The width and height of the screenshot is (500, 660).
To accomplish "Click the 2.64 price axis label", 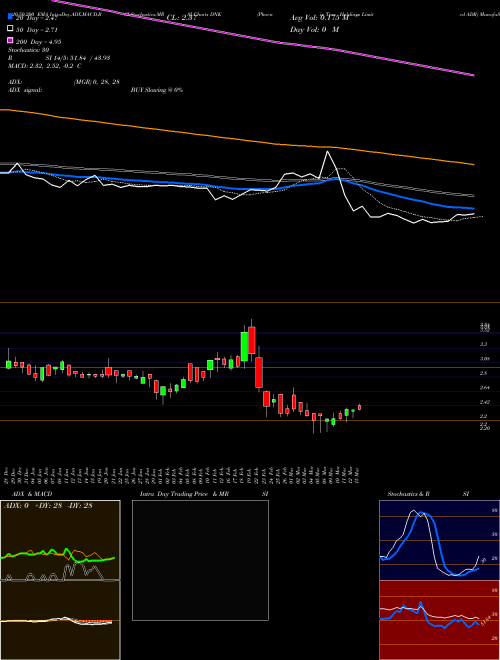I will (x=484, y=387).
